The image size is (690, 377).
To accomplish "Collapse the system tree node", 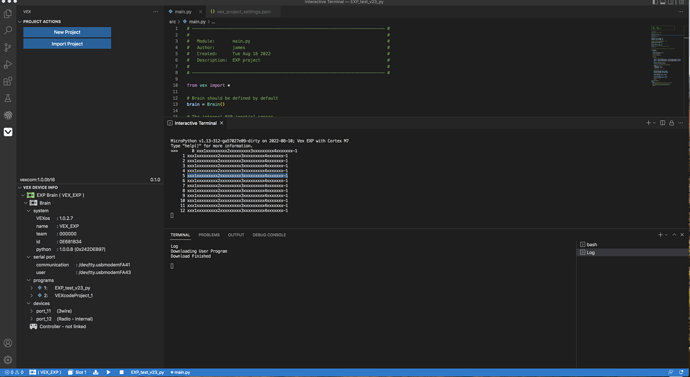I will point(29,211).
